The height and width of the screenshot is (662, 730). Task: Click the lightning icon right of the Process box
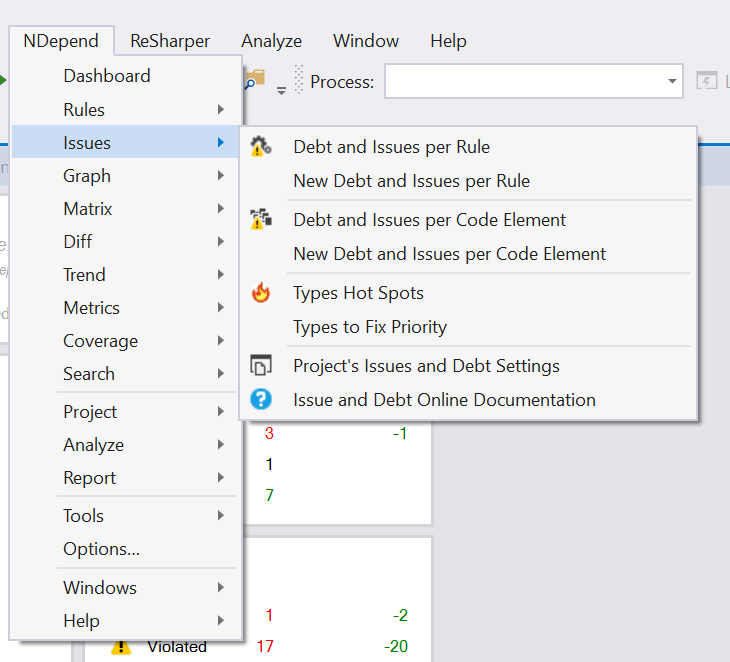[706, 81]
